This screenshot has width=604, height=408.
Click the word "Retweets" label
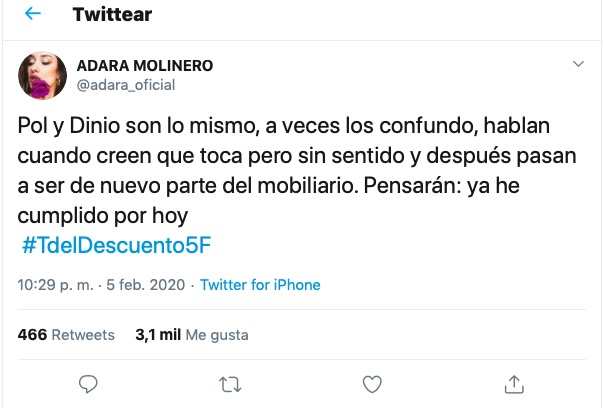(83, 335)
